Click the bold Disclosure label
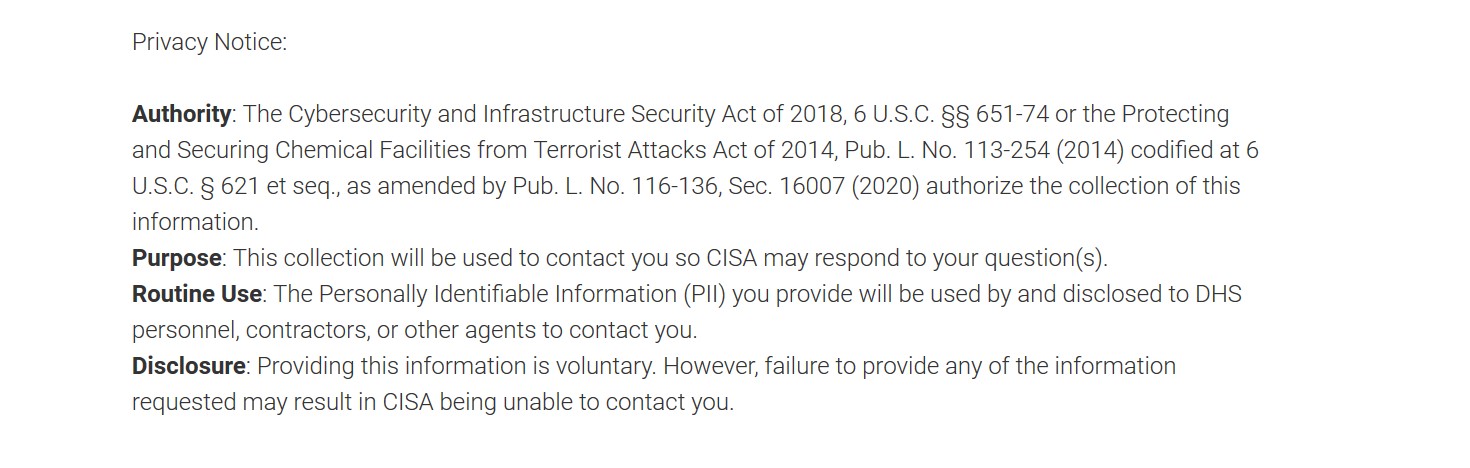1470x468 pixels. point(188,366)
